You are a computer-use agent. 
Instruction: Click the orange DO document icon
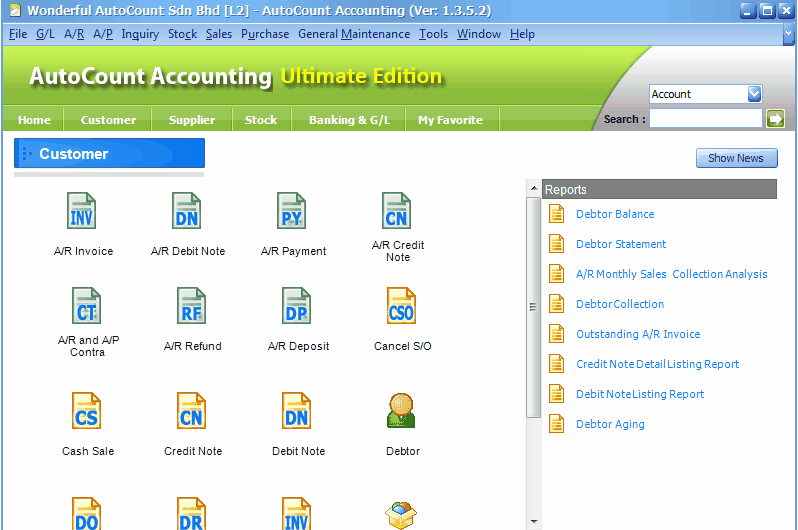pos(87,513)
